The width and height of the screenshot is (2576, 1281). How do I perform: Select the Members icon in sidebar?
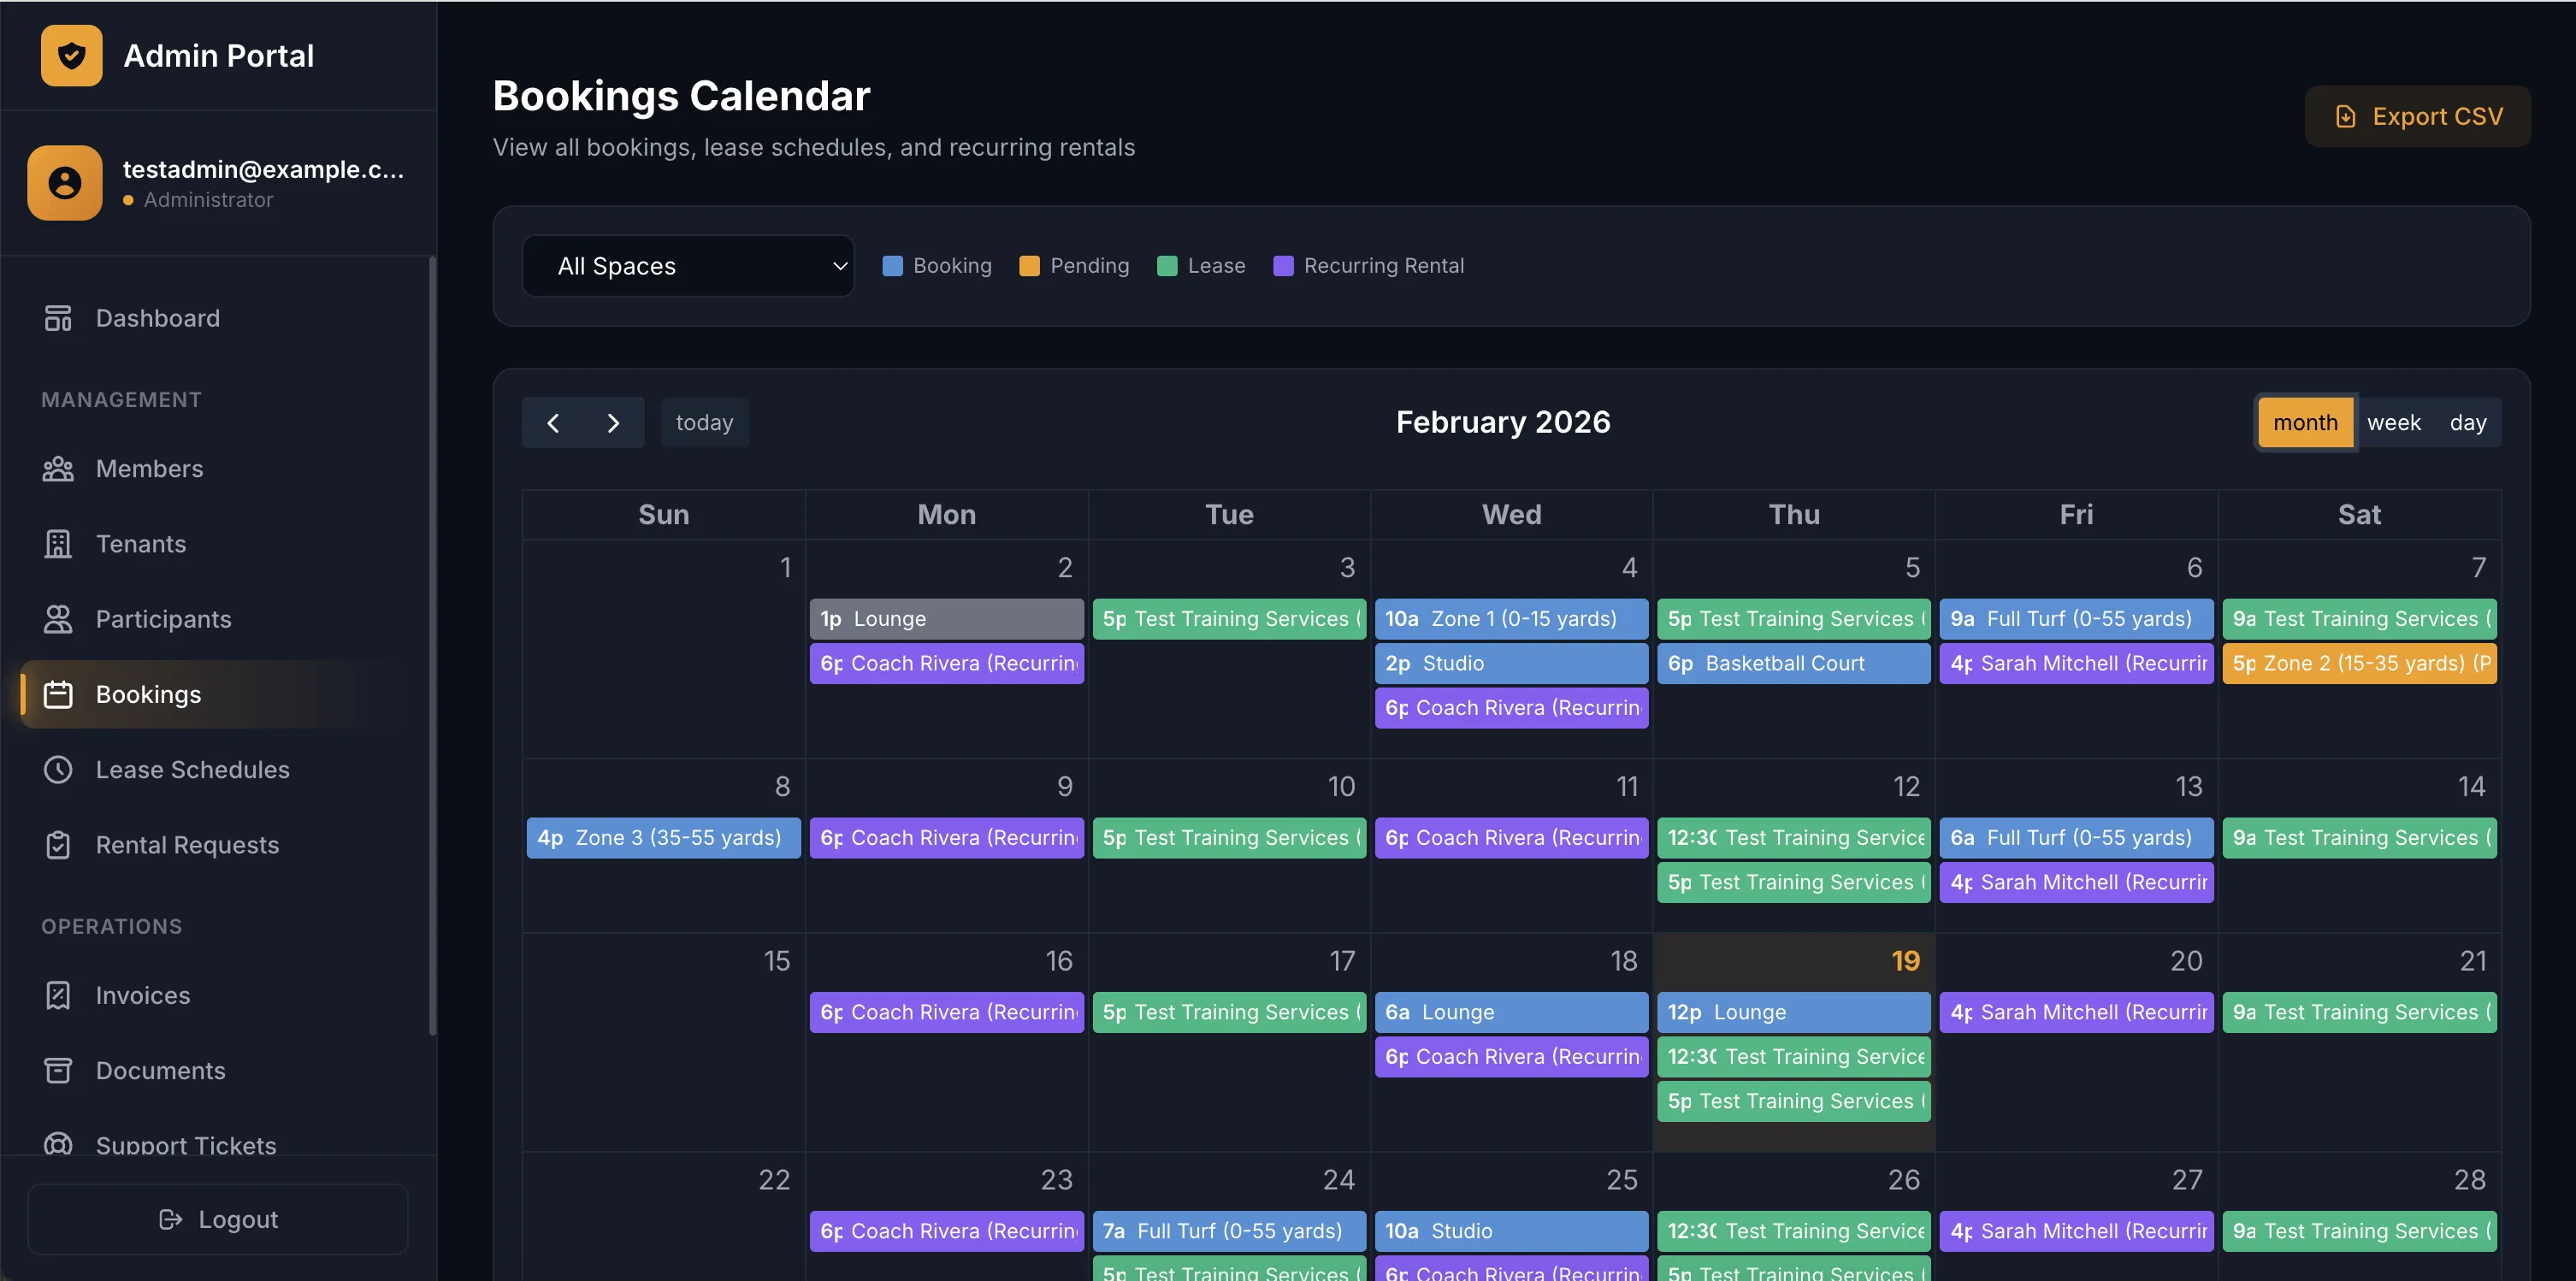pos(58,468)
